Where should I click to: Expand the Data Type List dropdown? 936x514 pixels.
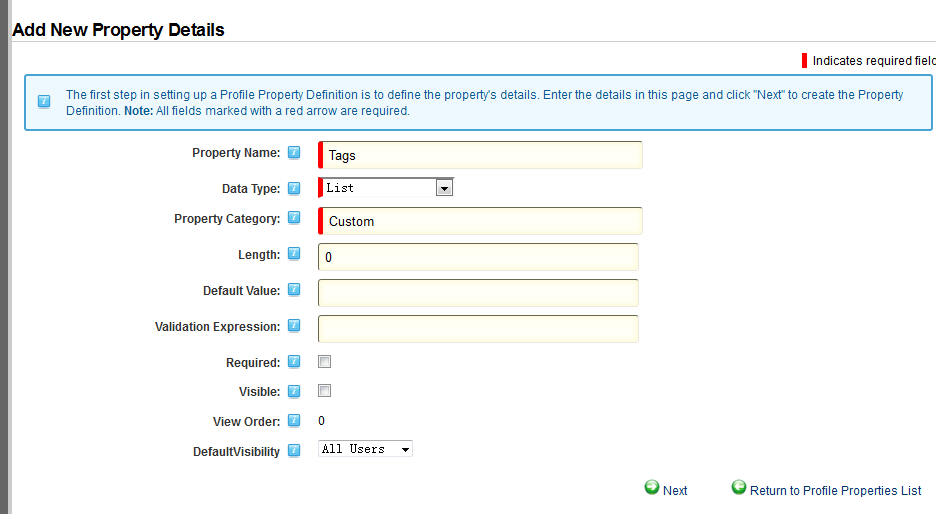click(386, 187)
